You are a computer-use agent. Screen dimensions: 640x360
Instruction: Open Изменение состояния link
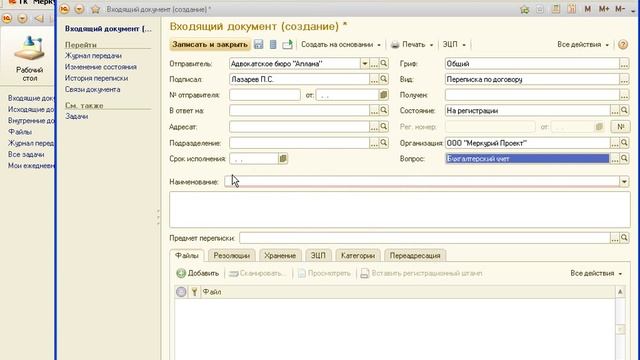tap(101, 67)
